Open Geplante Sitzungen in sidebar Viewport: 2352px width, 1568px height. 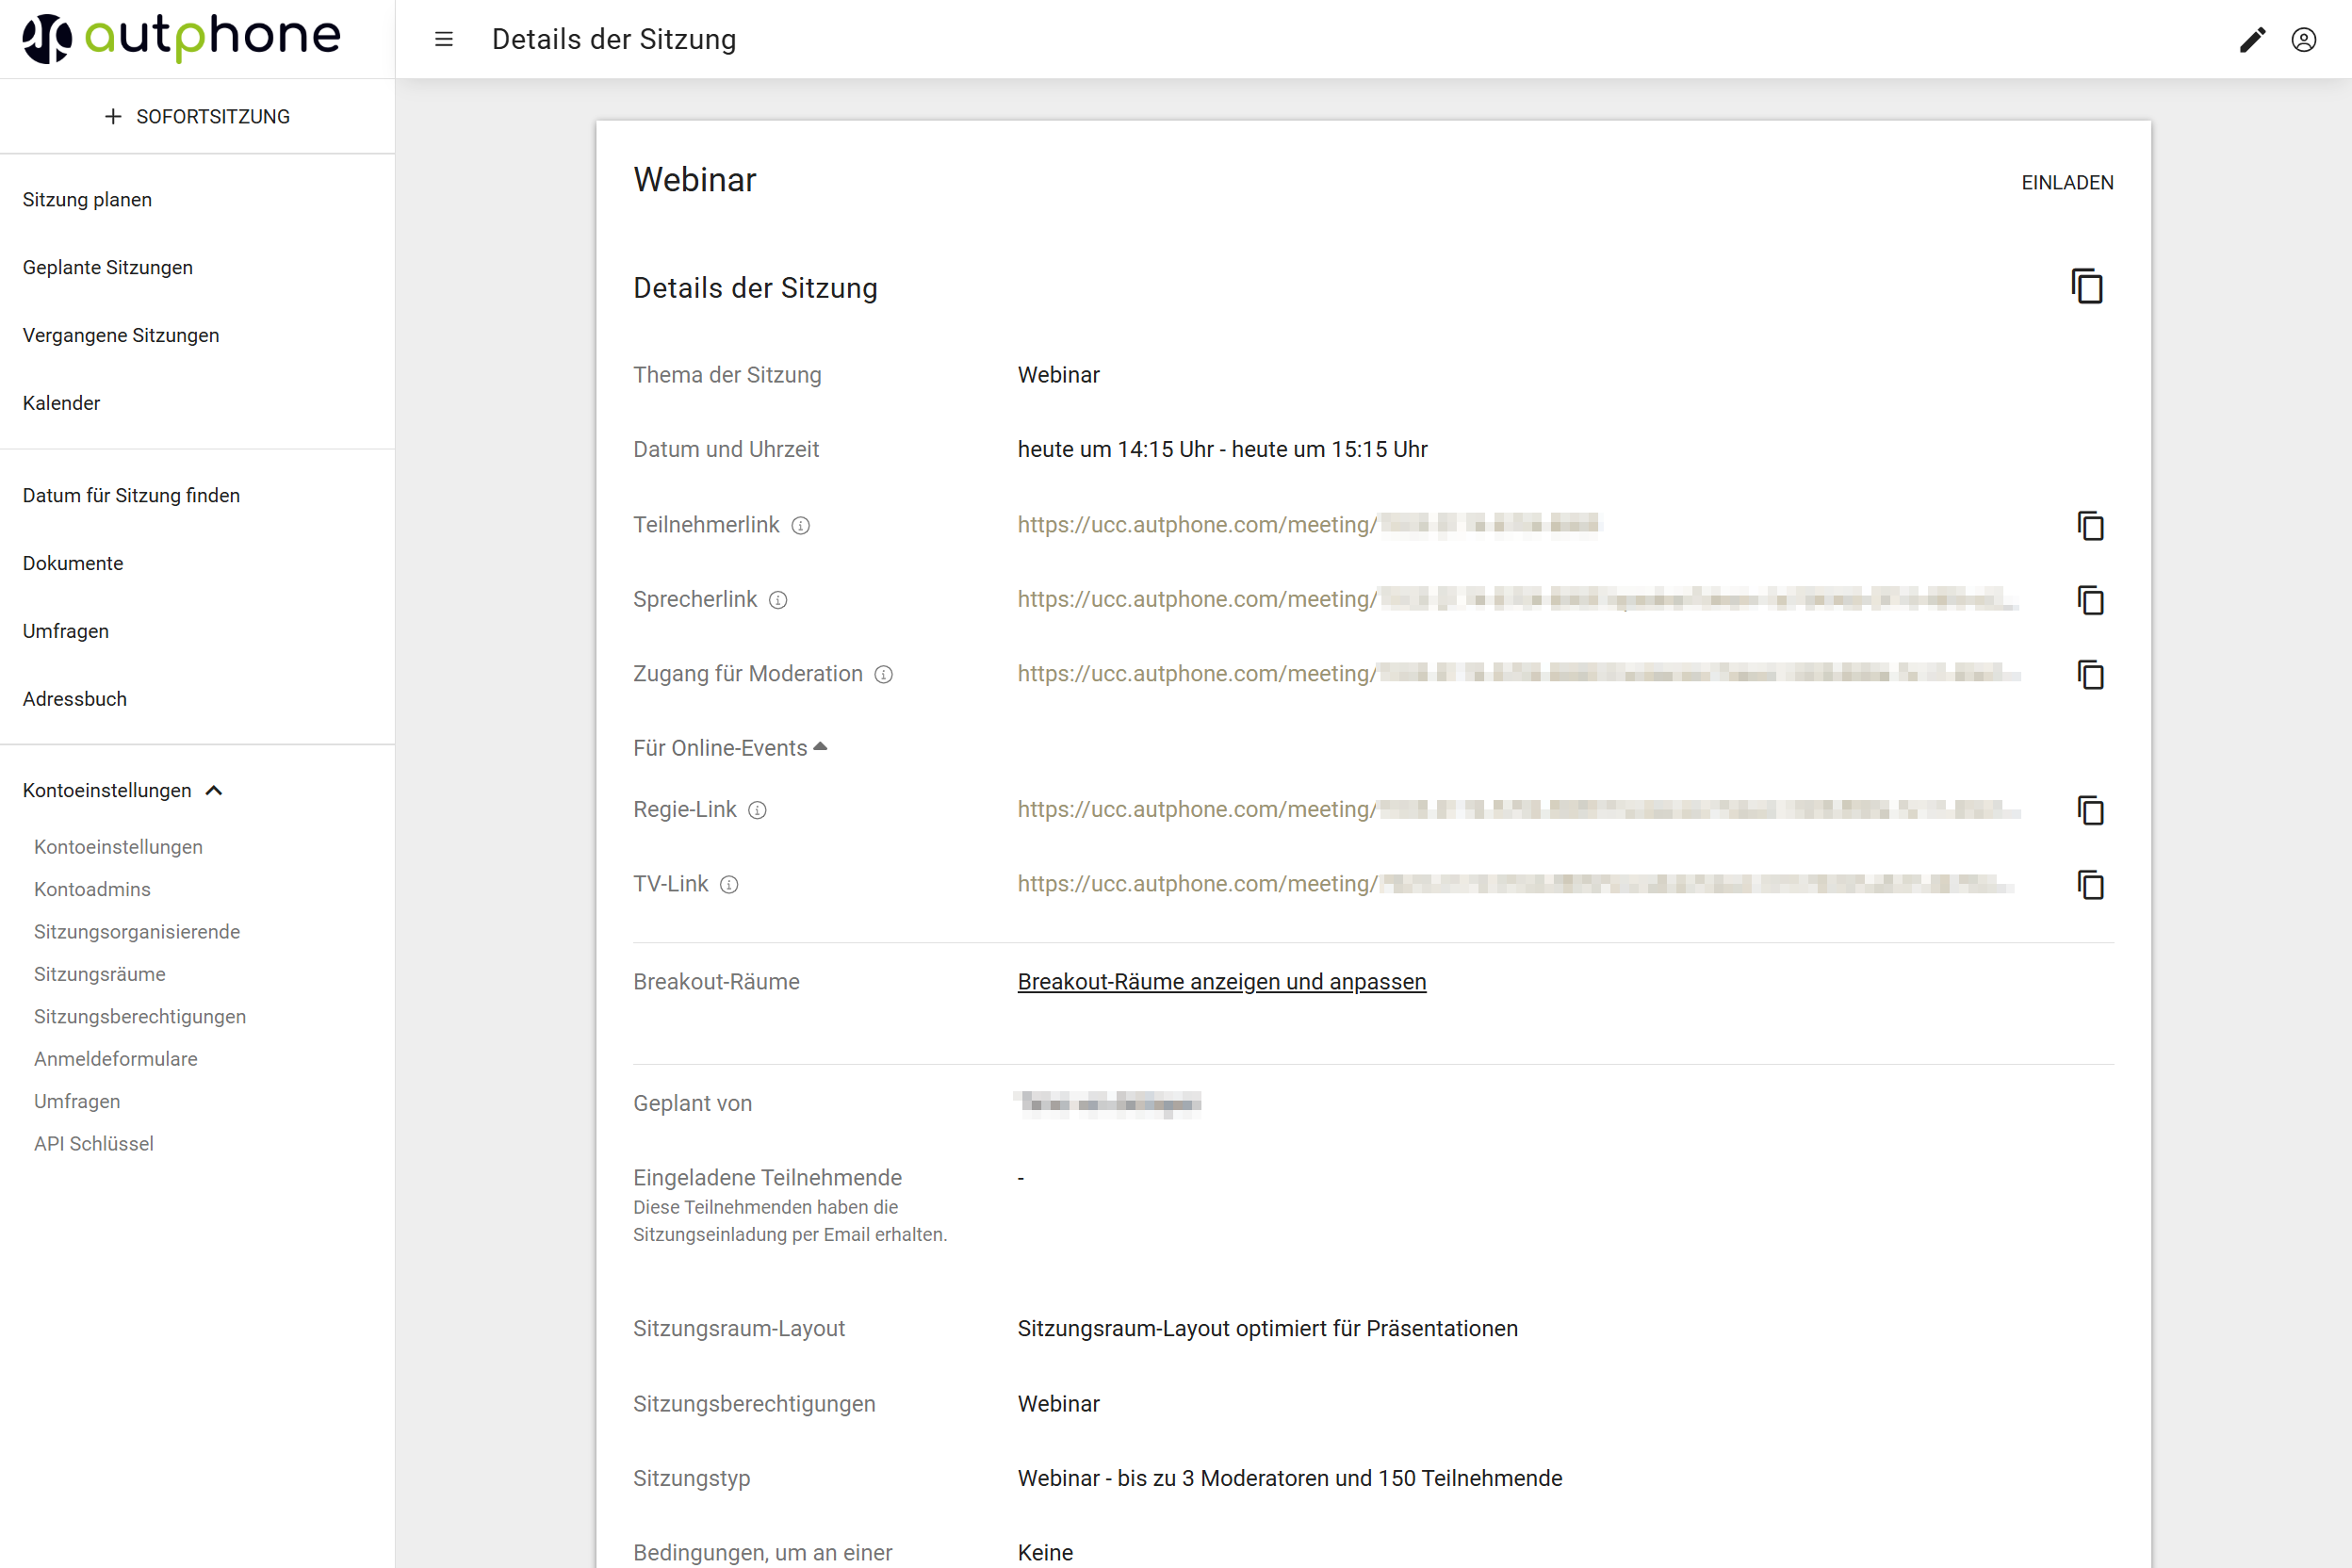click(108, 267)
